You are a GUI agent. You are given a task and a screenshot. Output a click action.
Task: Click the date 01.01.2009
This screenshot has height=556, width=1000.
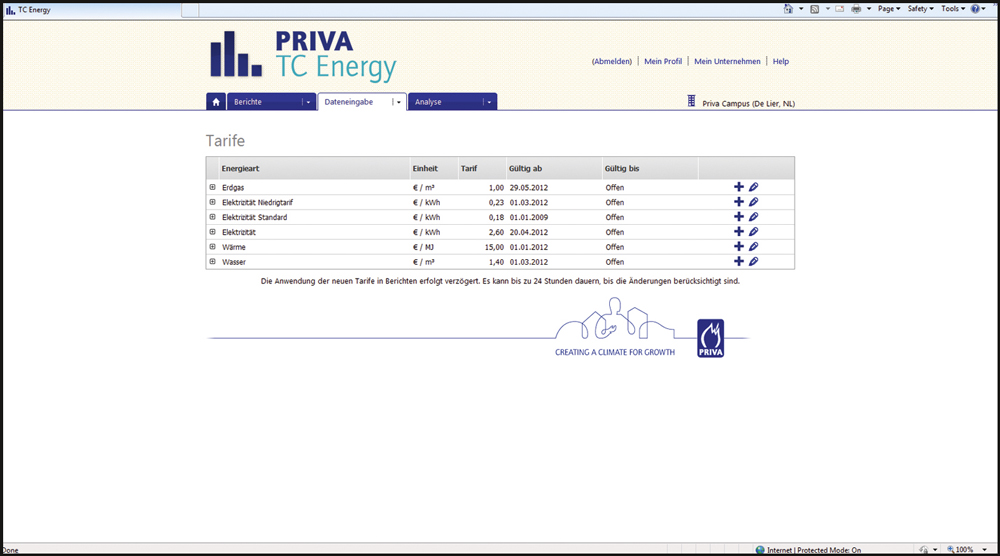529,217
